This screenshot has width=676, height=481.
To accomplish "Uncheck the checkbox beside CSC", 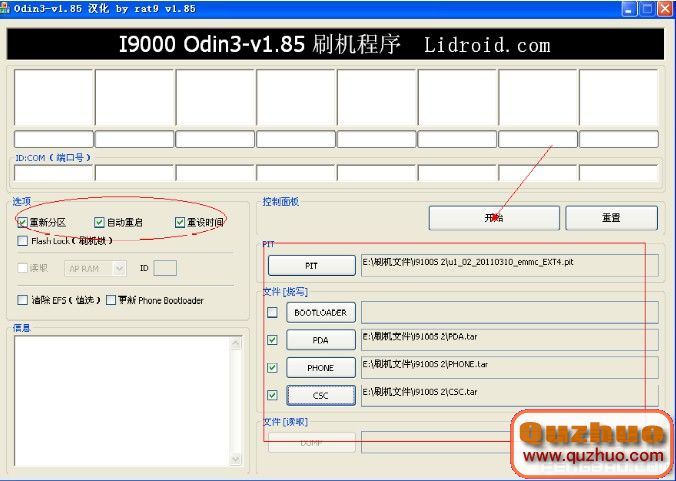I will point(272,395).
